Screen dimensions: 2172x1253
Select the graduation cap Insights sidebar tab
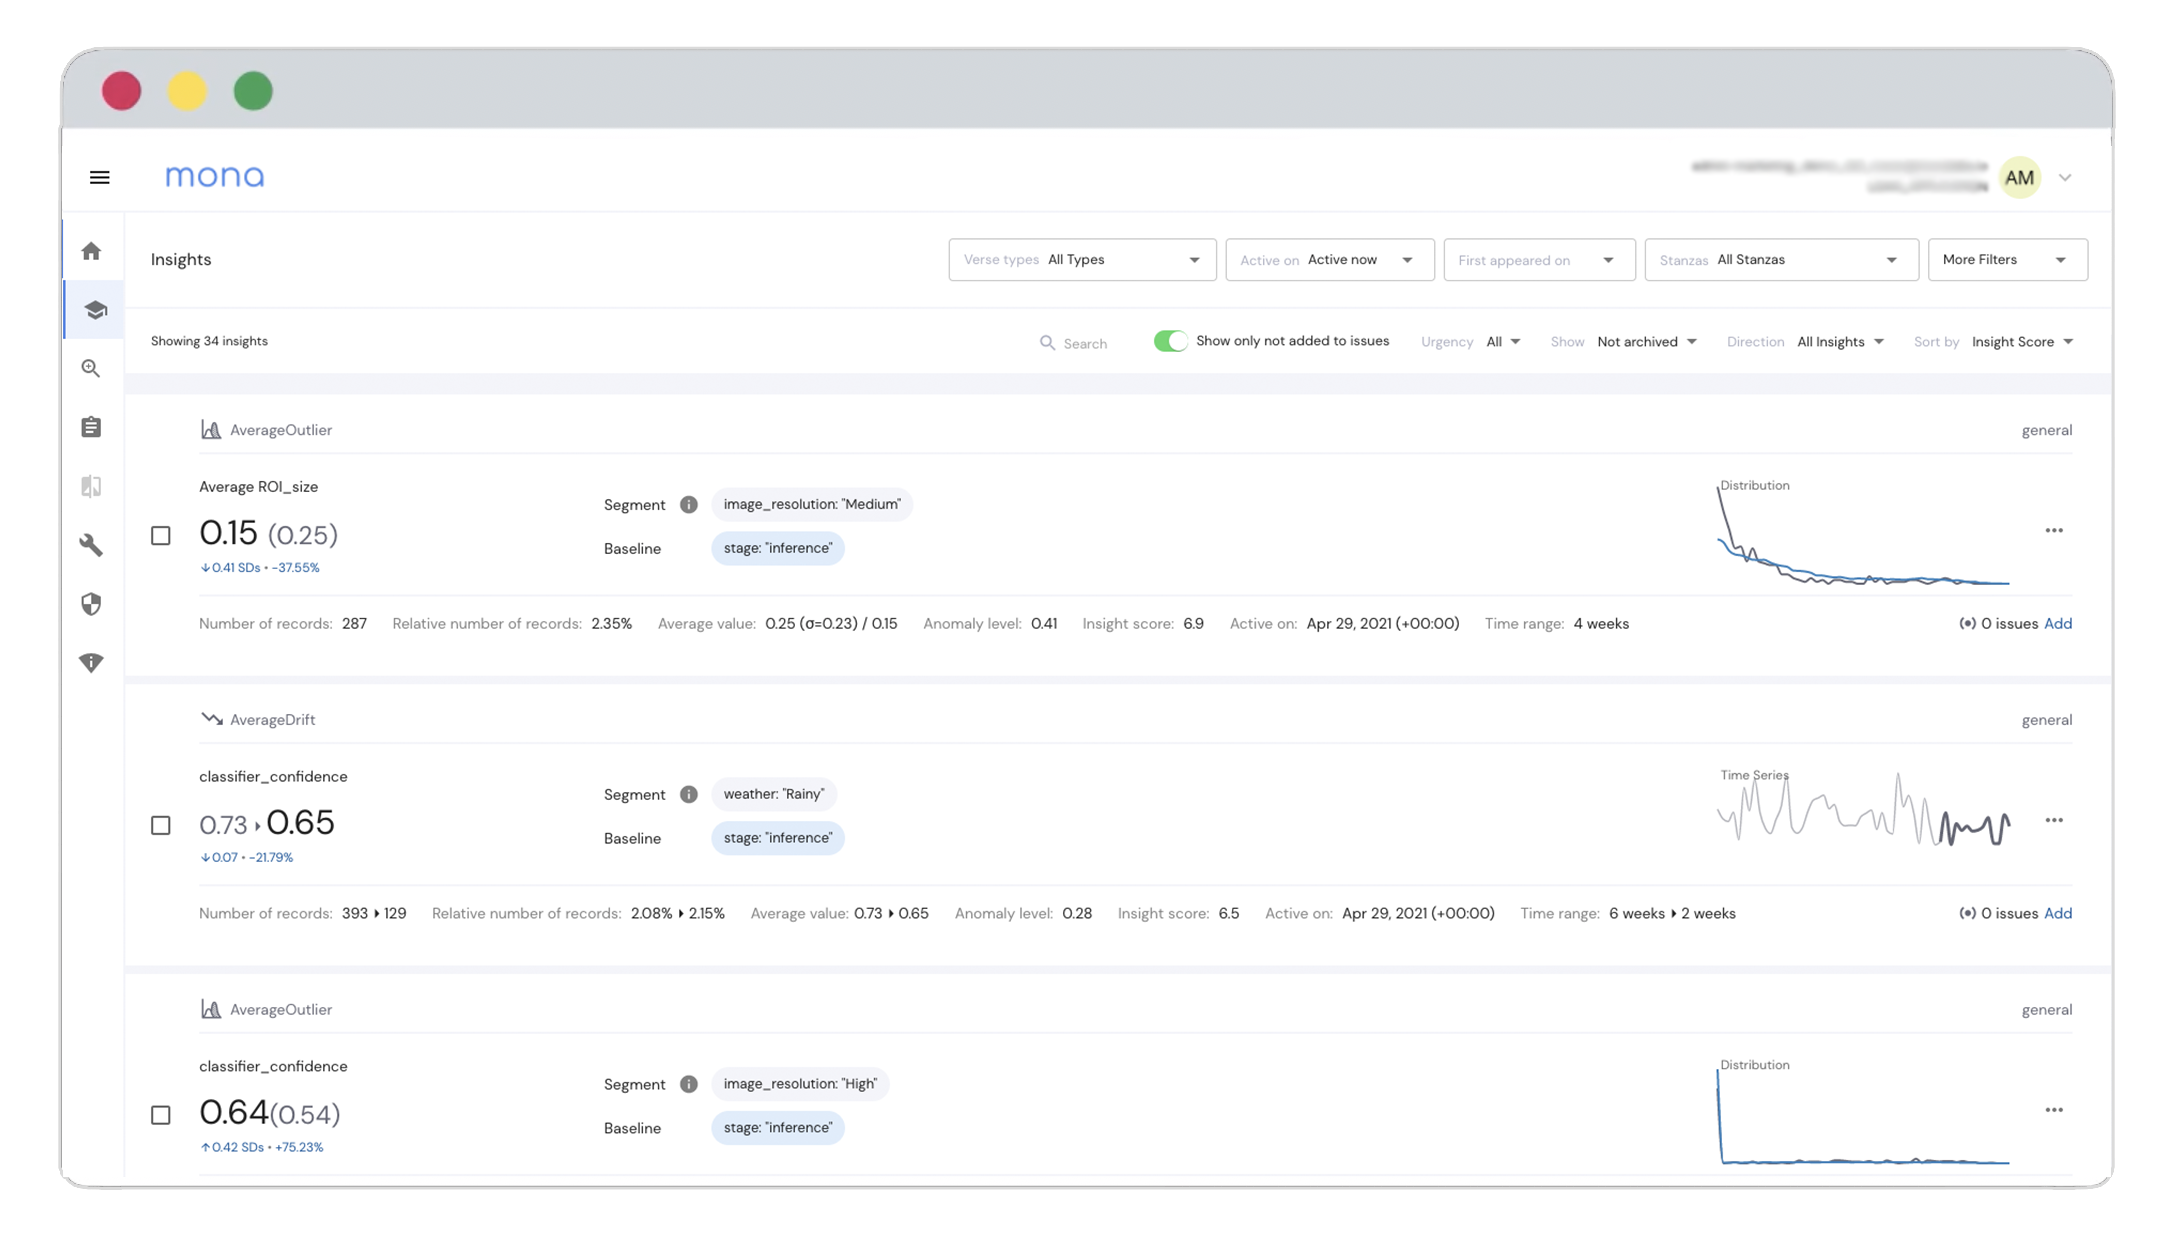95,310
